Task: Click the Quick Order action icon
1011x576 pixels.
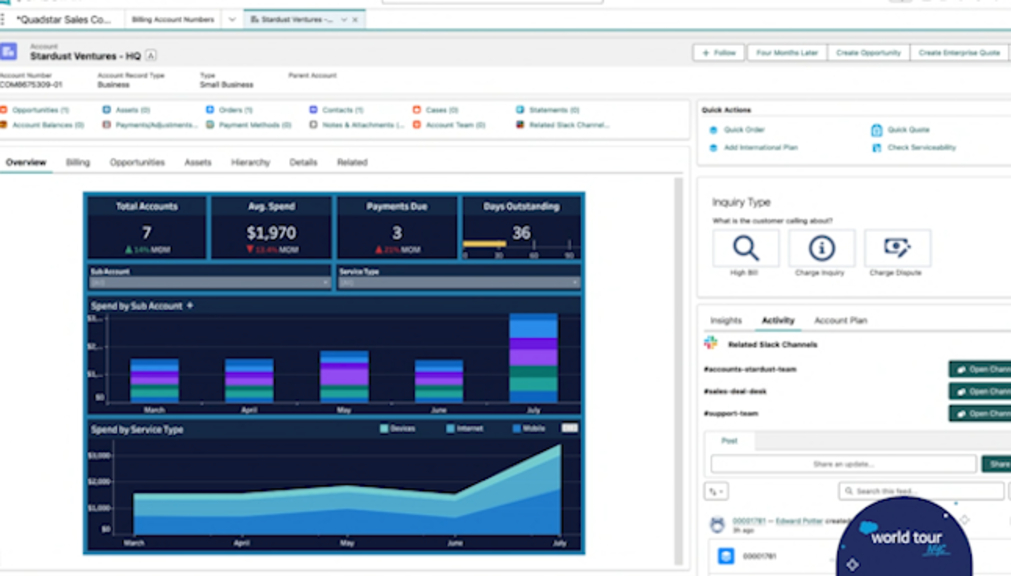Action: click(x=713, y=130)
